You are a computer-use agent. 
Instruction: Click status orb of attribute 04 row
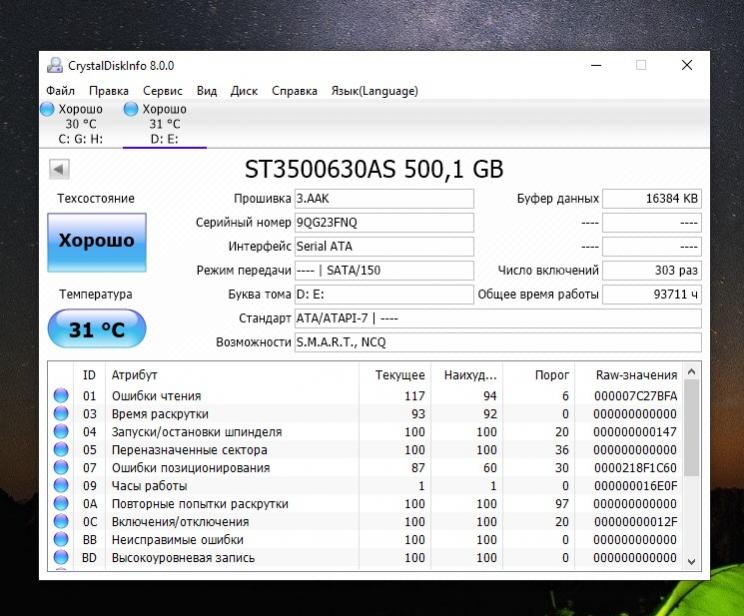tap(61, 431)
